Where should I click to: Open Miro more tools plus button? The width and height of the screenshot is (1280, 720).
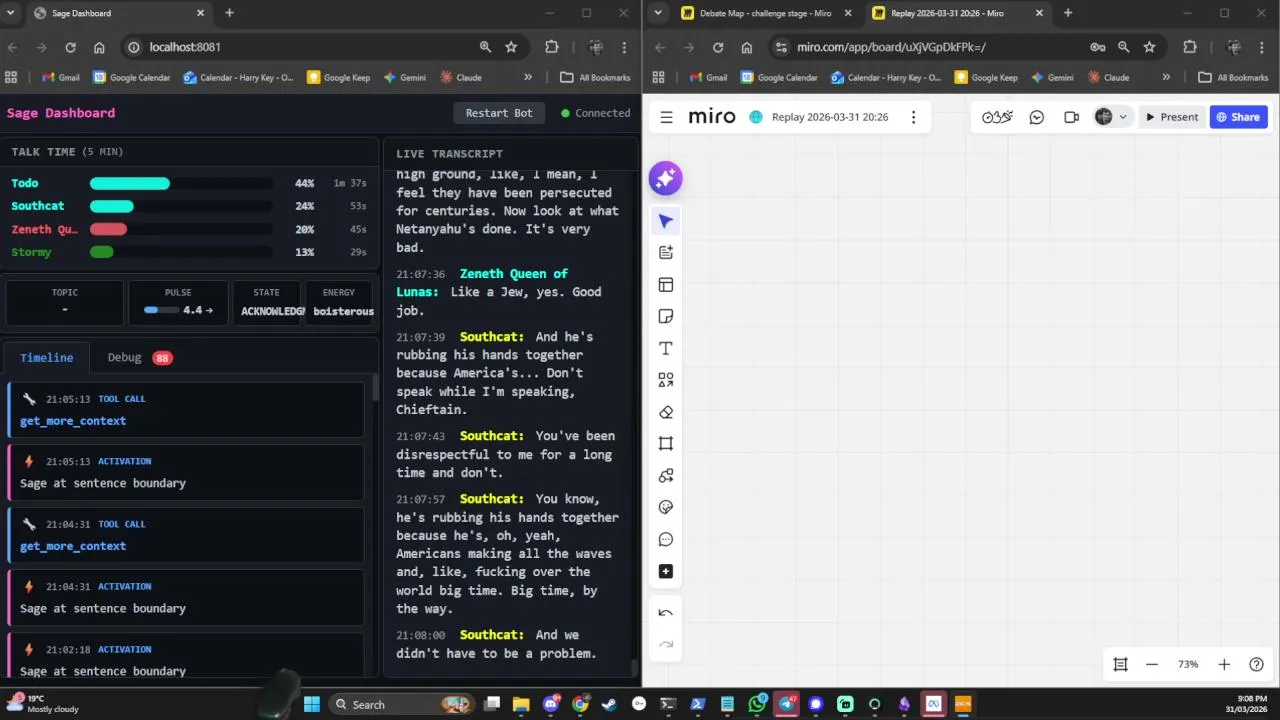[x=666, y=571]
